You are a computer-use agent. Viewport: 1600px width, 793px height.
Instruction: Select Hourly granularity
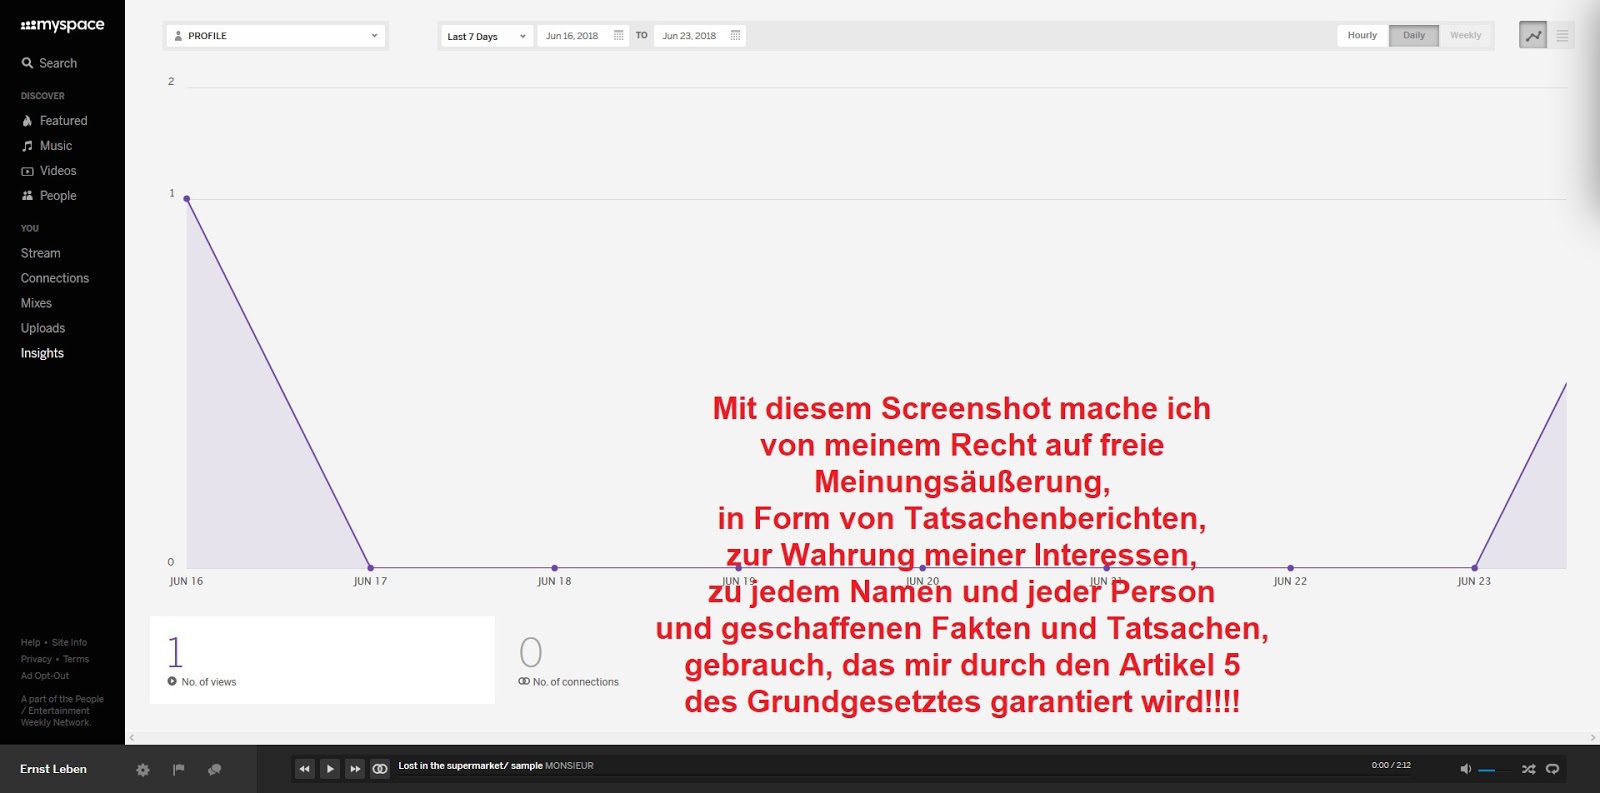pyautogui.click(x=1362, y=35)
